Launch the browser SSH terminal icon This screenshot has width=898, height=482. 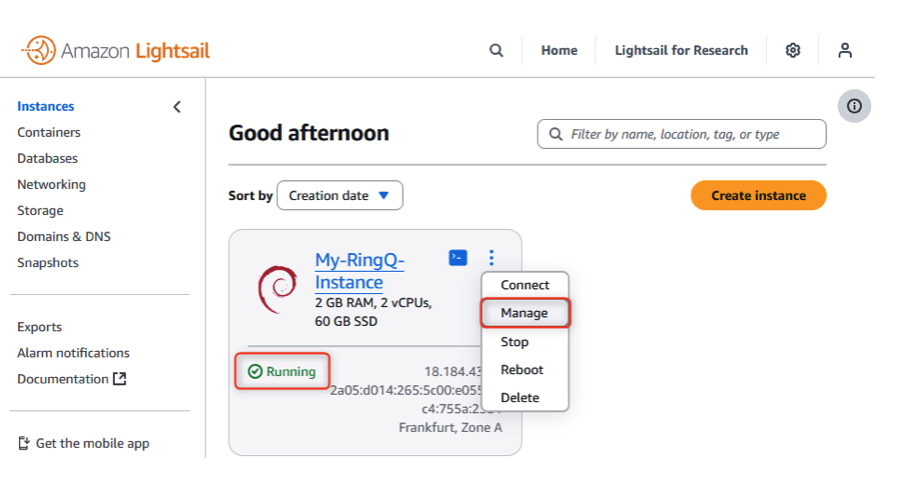click(458, 258)
